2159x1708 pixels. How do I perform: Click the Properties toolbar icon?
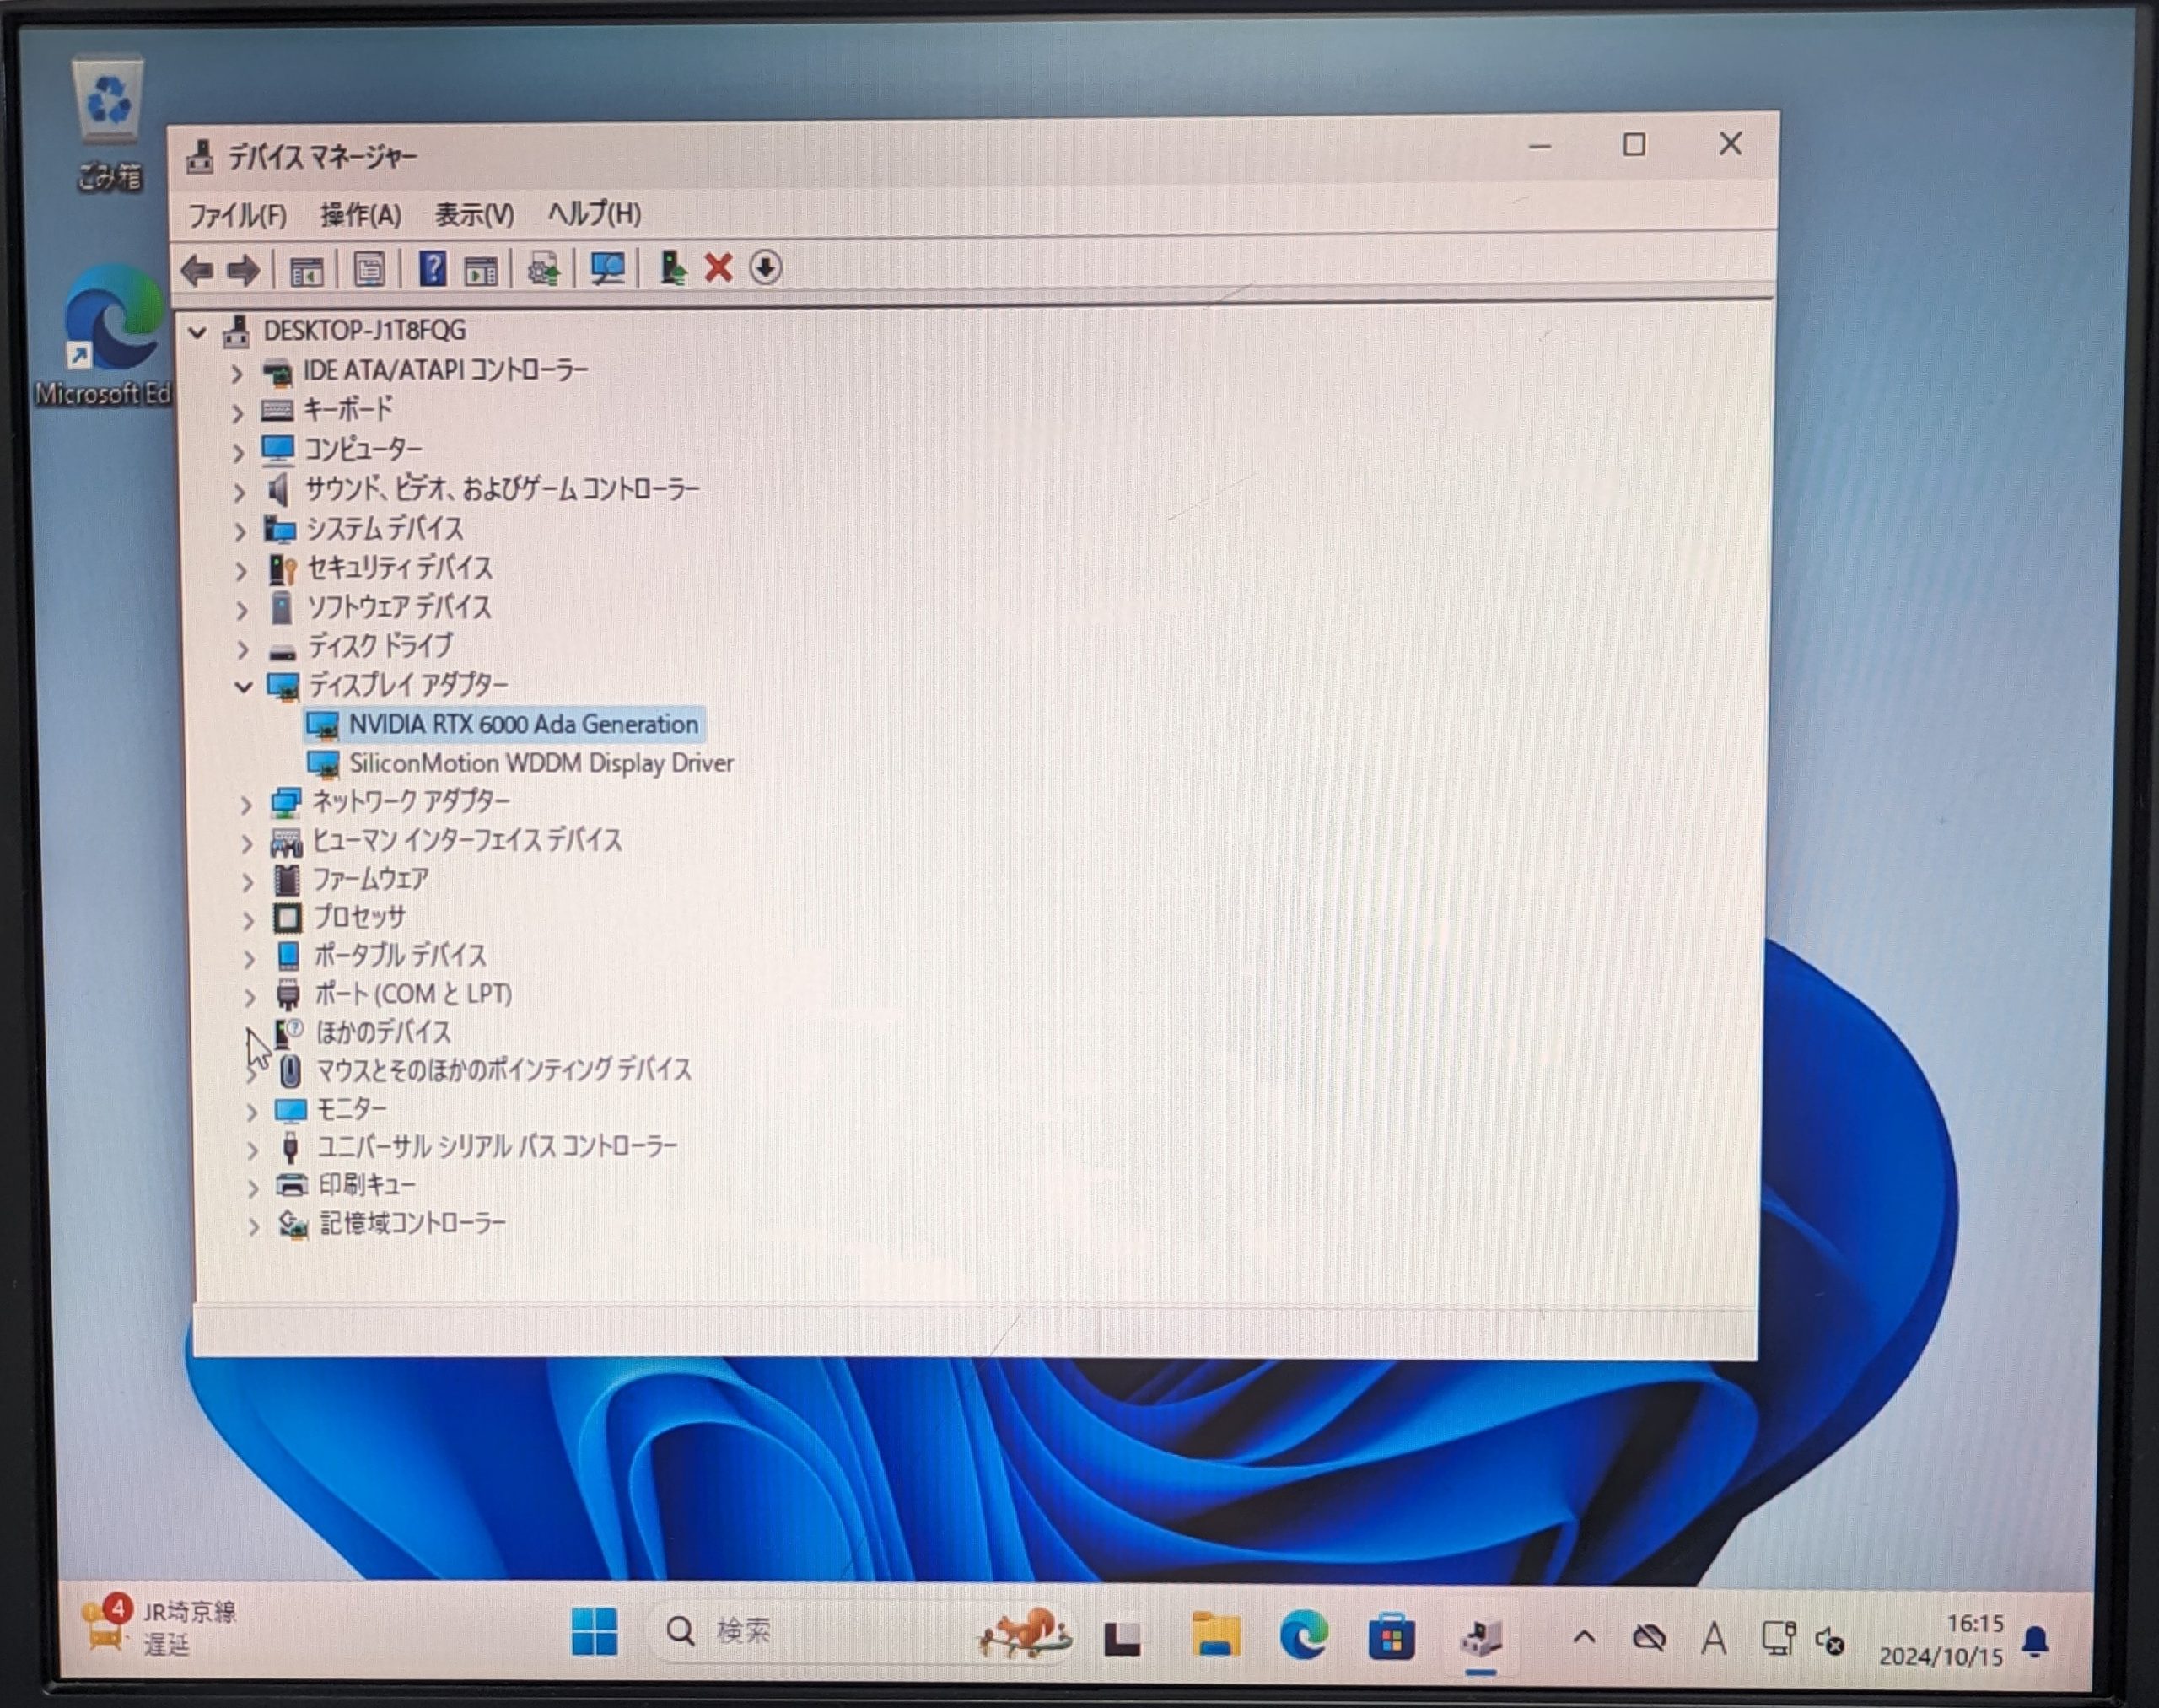(369, 269)
